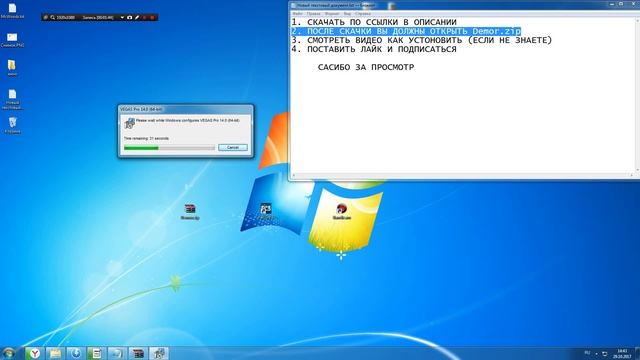This screenshot has height=360, width=640.
Task: Open the Файл menu in Notepad
Action: point(298,14)
